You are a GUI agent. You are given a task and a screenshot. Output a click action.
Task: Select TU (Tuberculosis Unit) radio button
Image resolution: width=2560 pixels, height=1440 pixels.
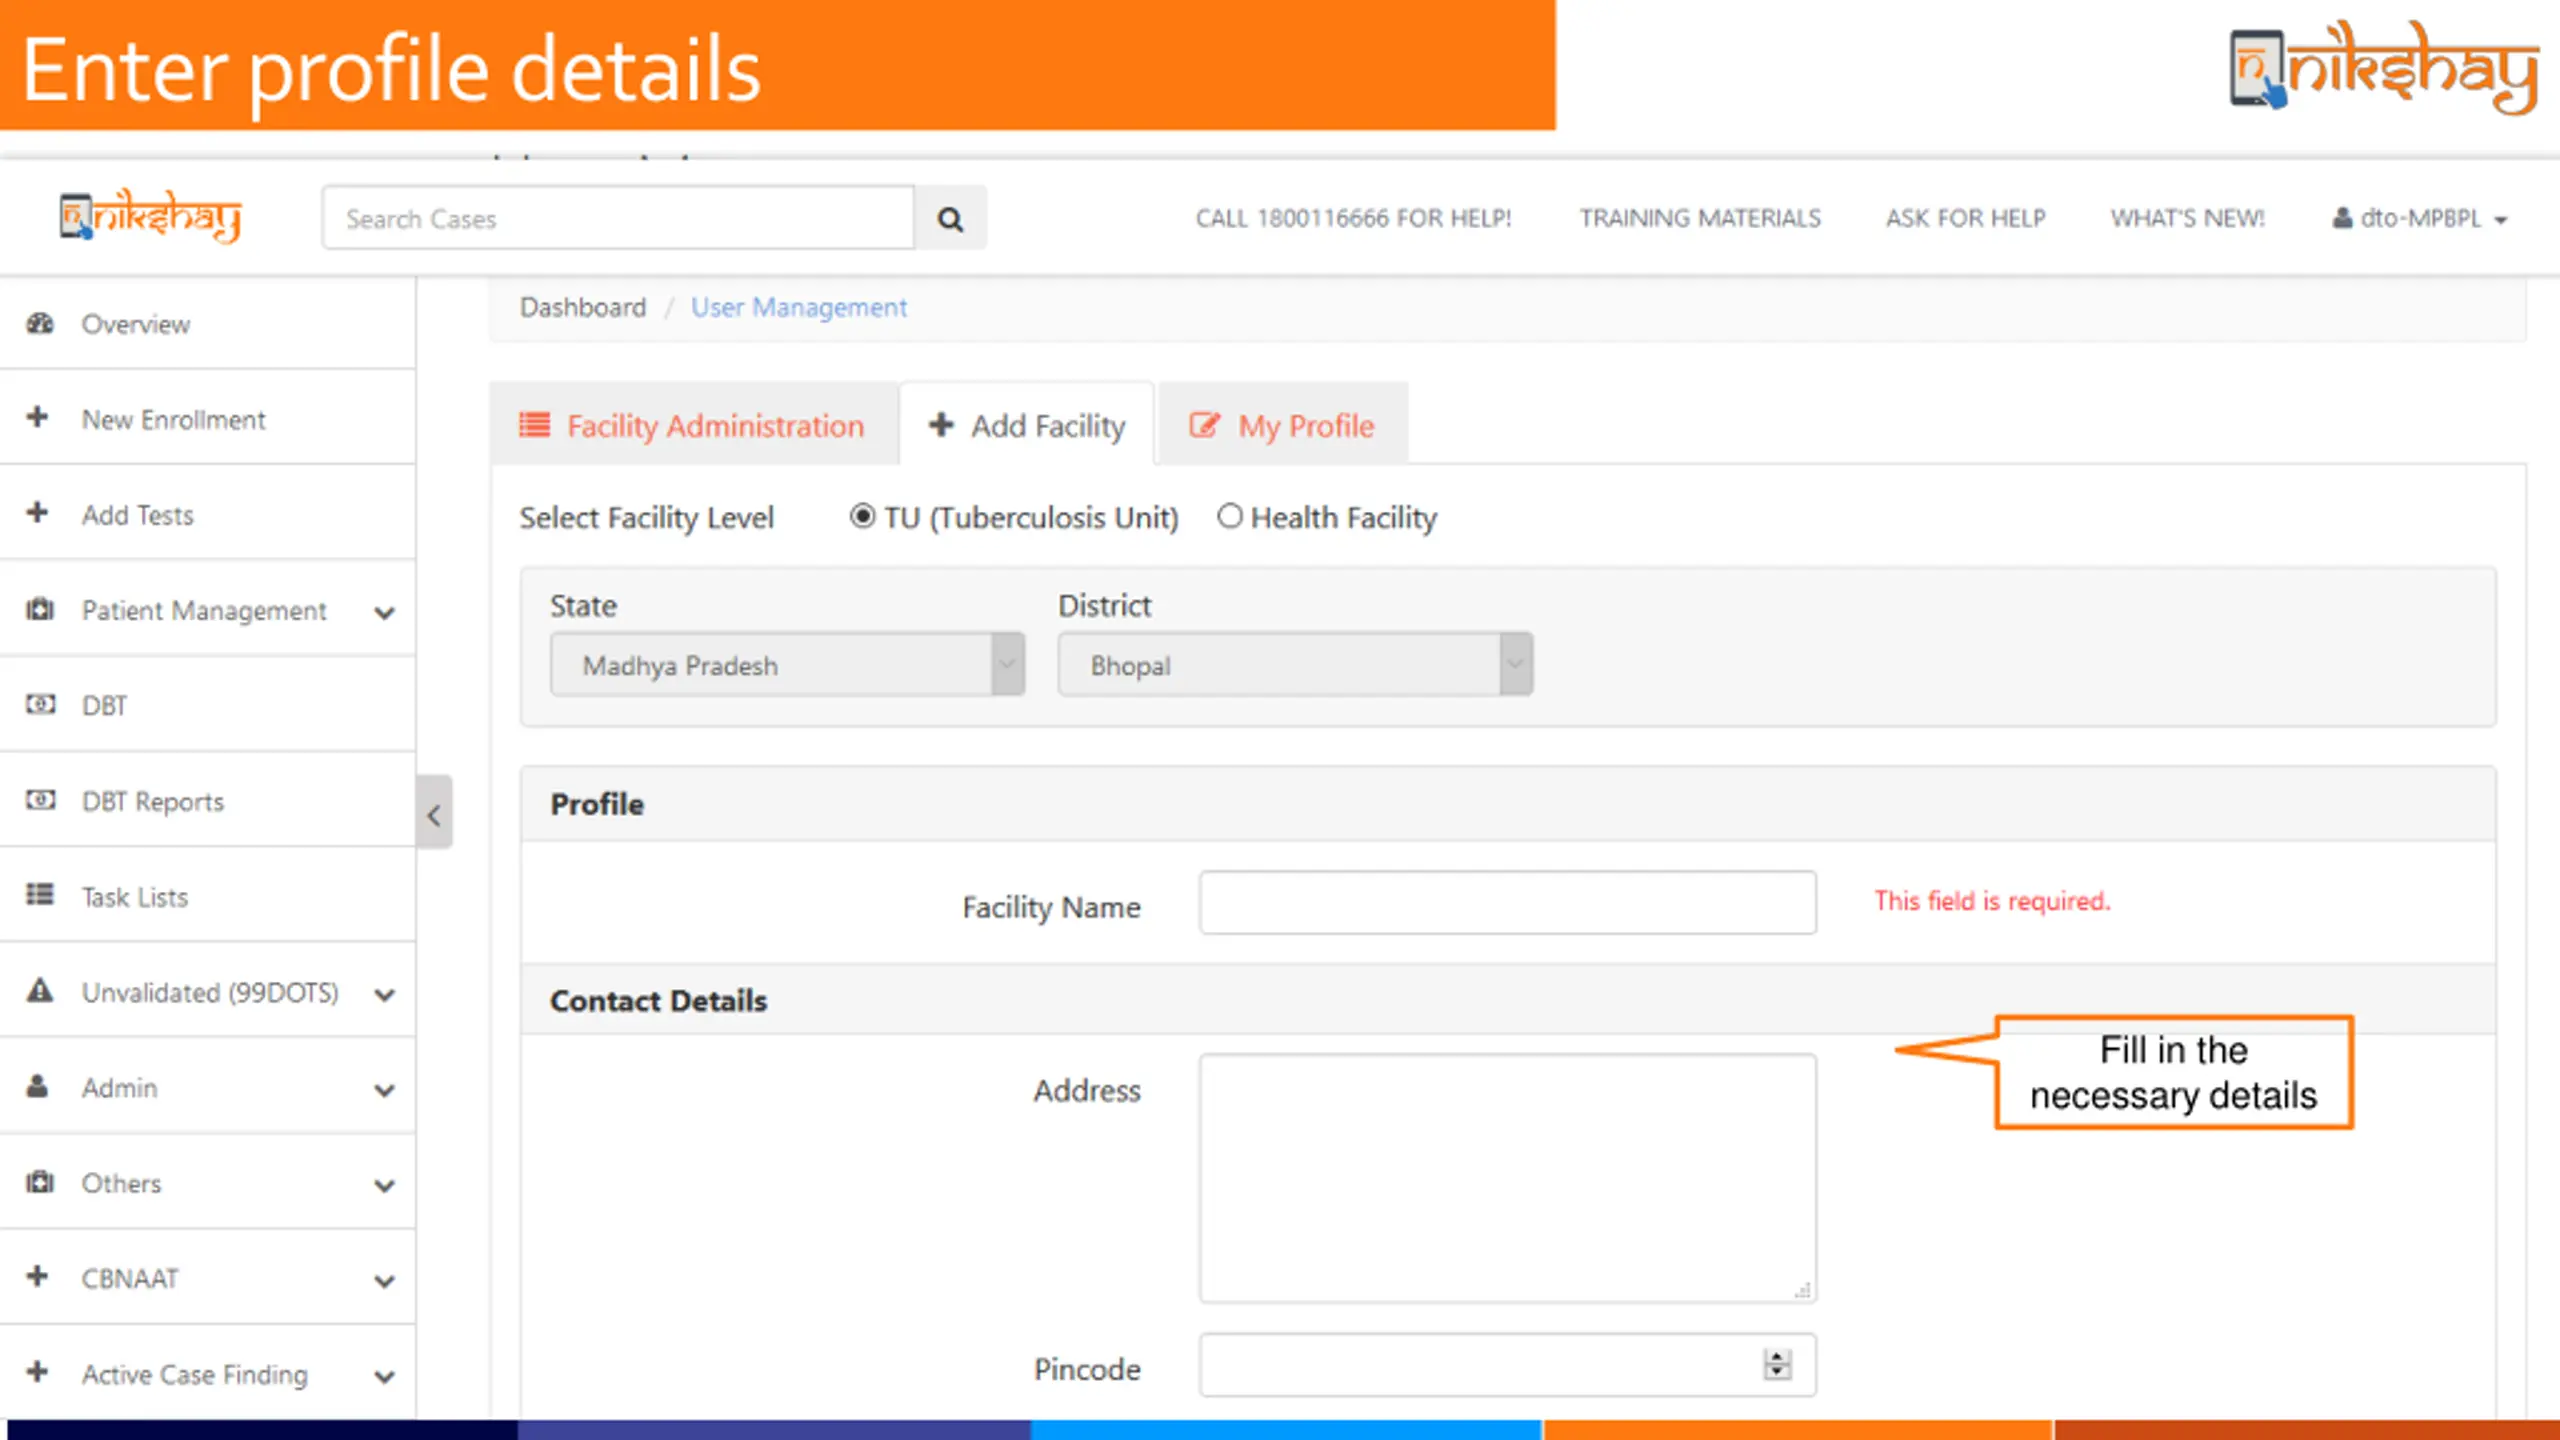tap(862, 517)
